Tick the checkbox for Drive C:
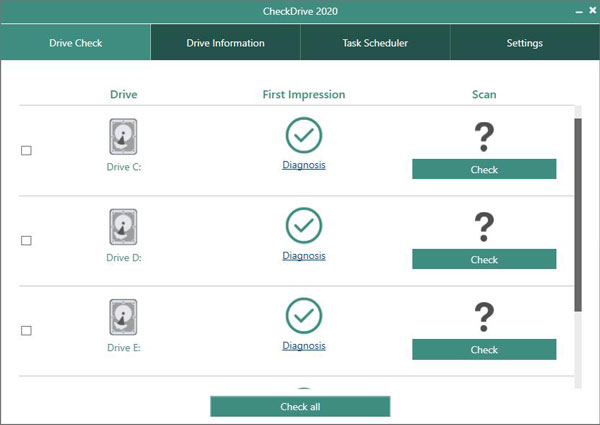This screenshot has height=425, width=600. pyautogui.click(x=26, y=150)
